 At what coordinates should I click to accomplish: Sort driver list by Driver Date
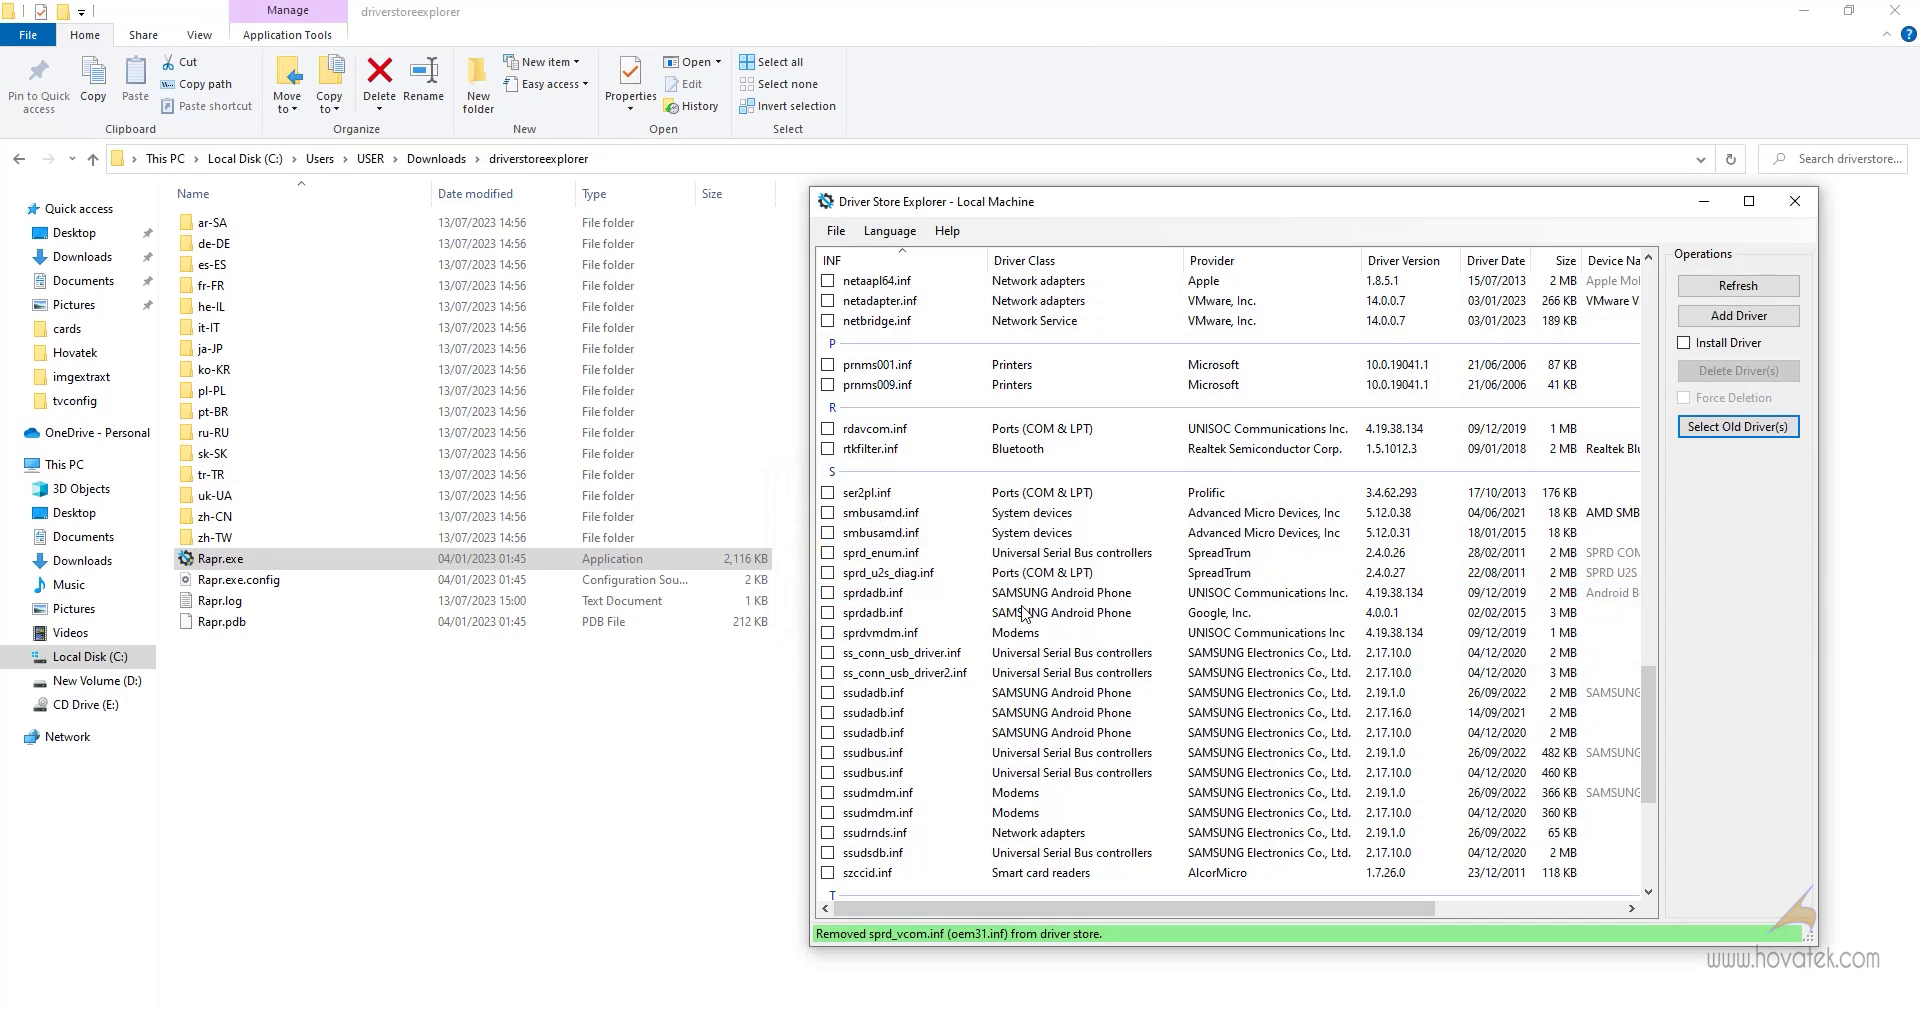1496,260
